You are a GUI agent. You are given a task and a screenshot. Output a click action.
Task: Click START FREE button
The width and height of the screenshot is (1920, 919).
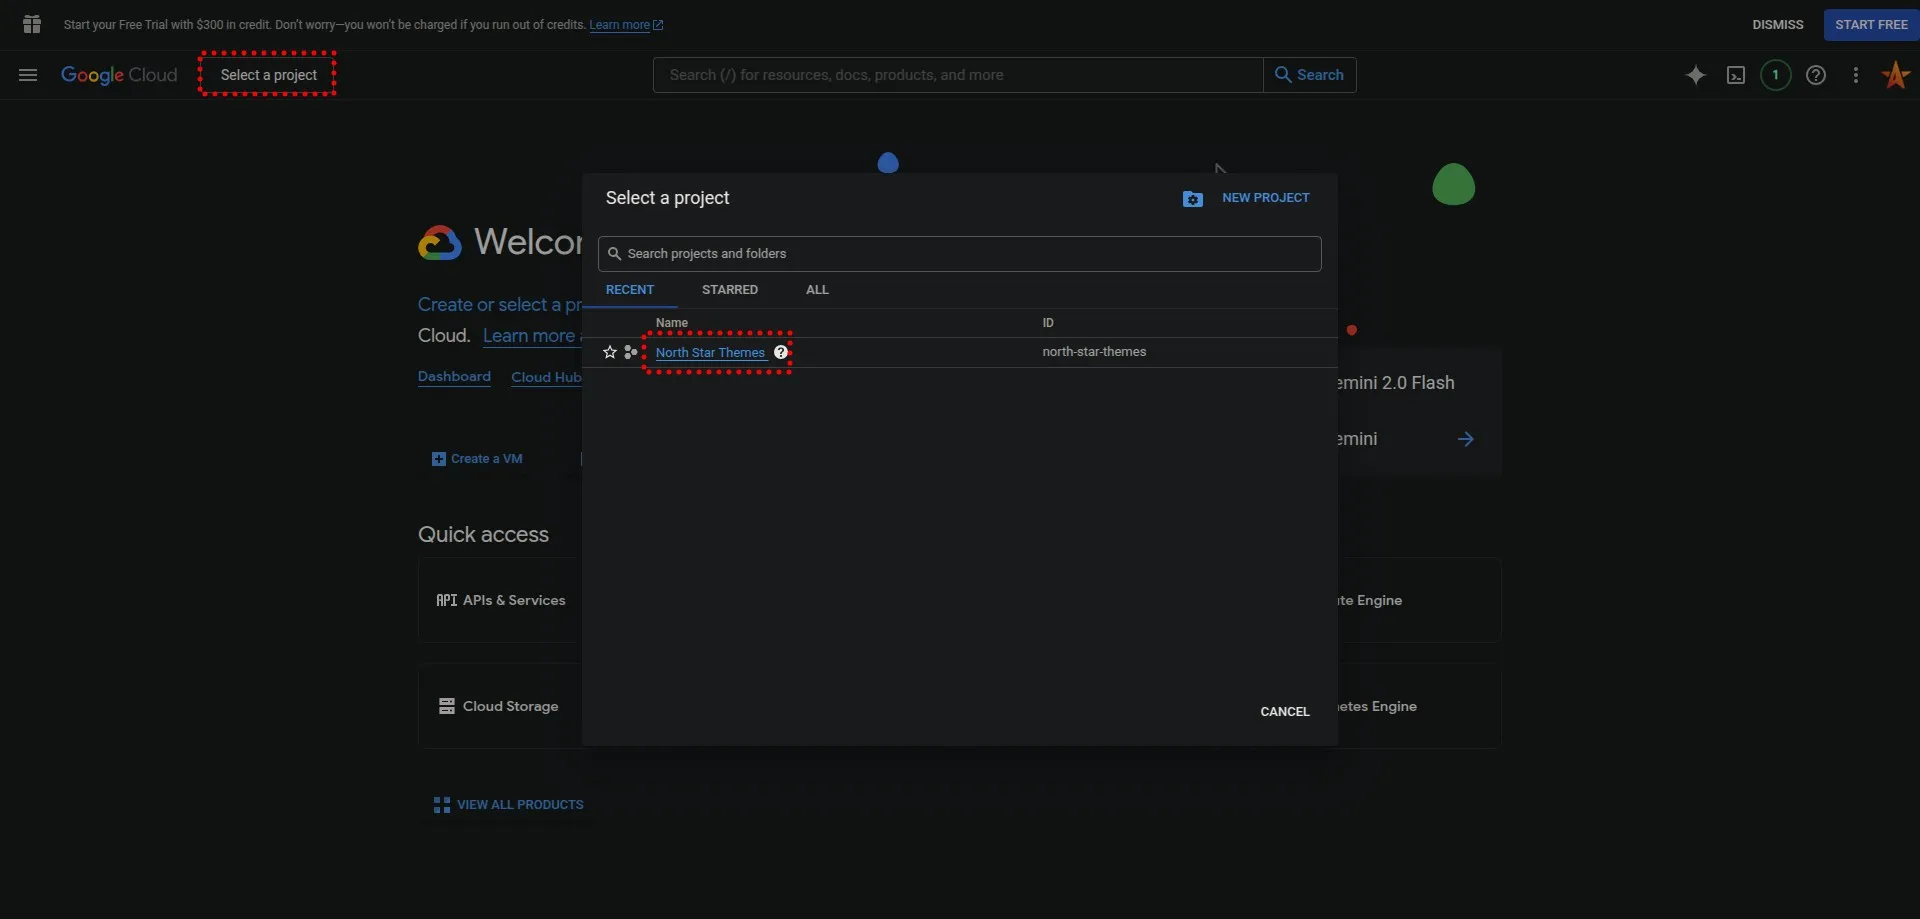[x=1871, y=25]
